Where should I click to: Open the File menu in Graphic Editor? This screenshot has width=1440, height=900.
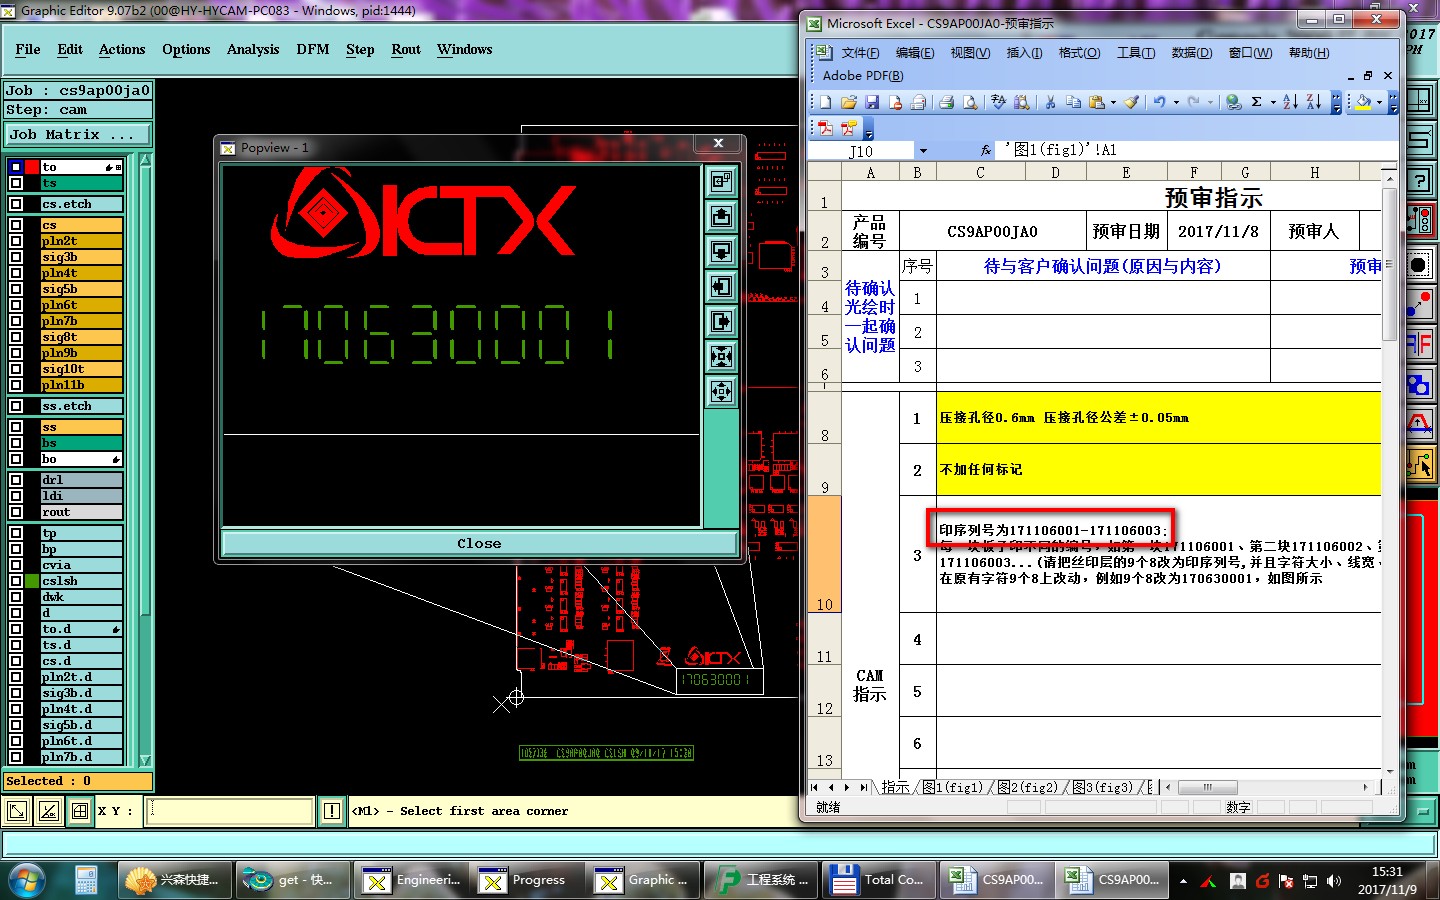point(28,49)
